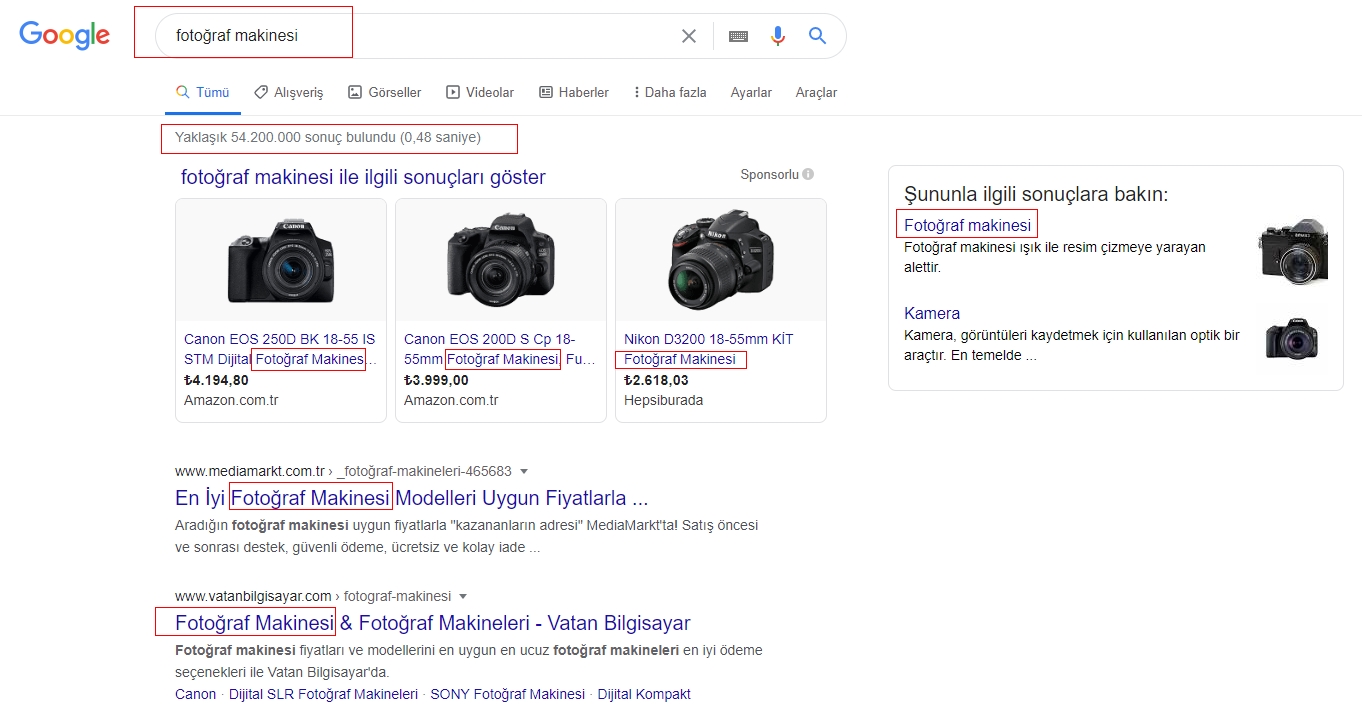Image resolution: width=1362 pixels, height=718 pixels.
Task: Click the Sponsorlu info icon
Action: point(808,174)
